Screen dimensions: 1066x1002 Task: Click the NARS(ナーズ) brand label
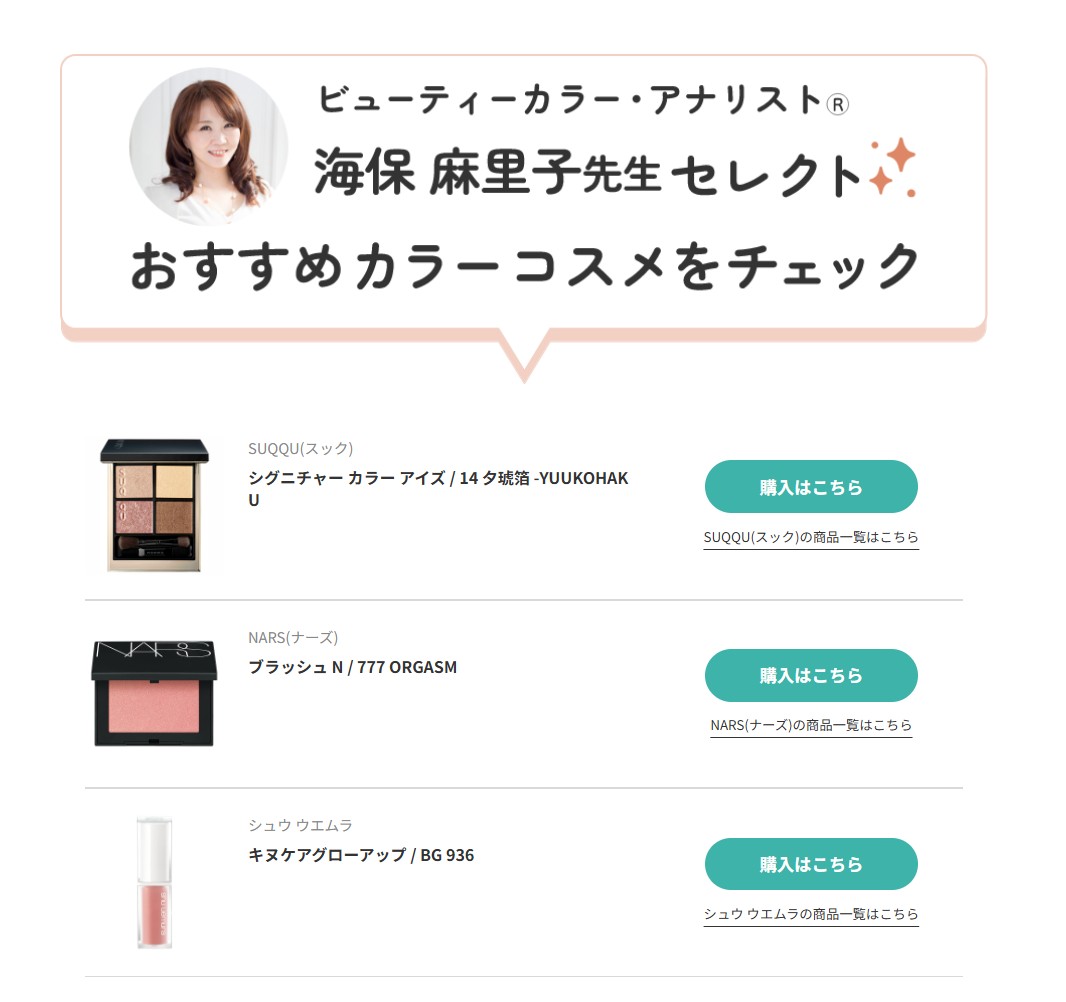click(x=293, y=638)
